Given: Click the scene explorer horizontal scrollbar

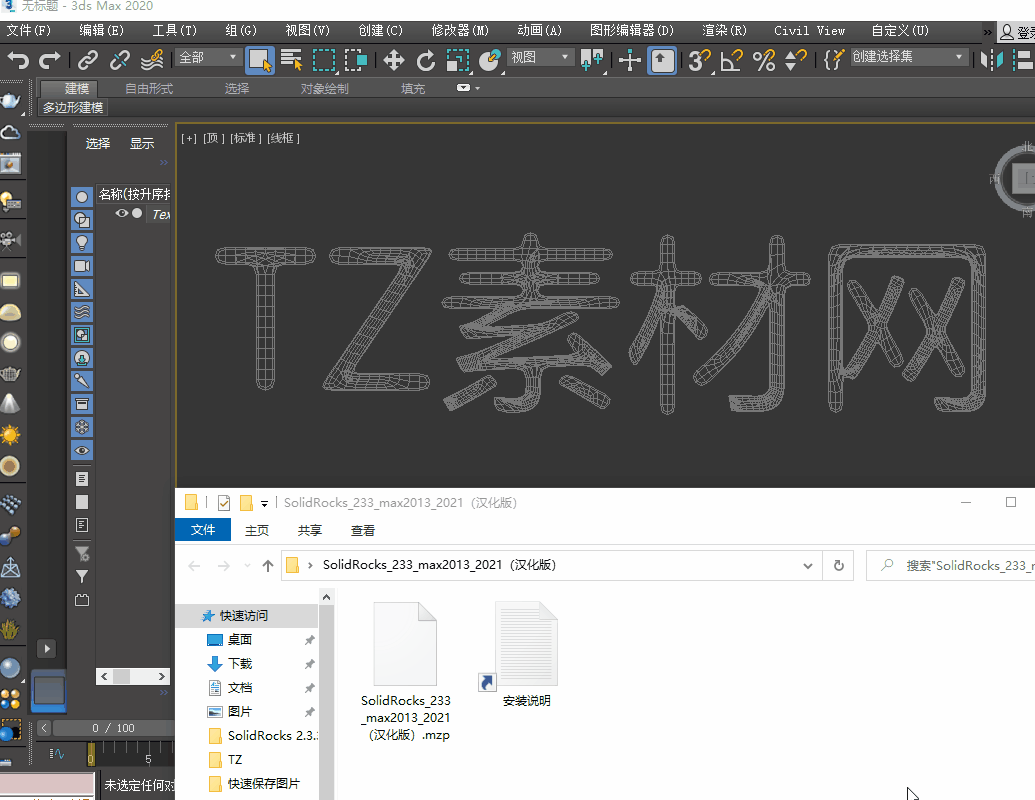Looking at the screenshot, I should 133,677.
